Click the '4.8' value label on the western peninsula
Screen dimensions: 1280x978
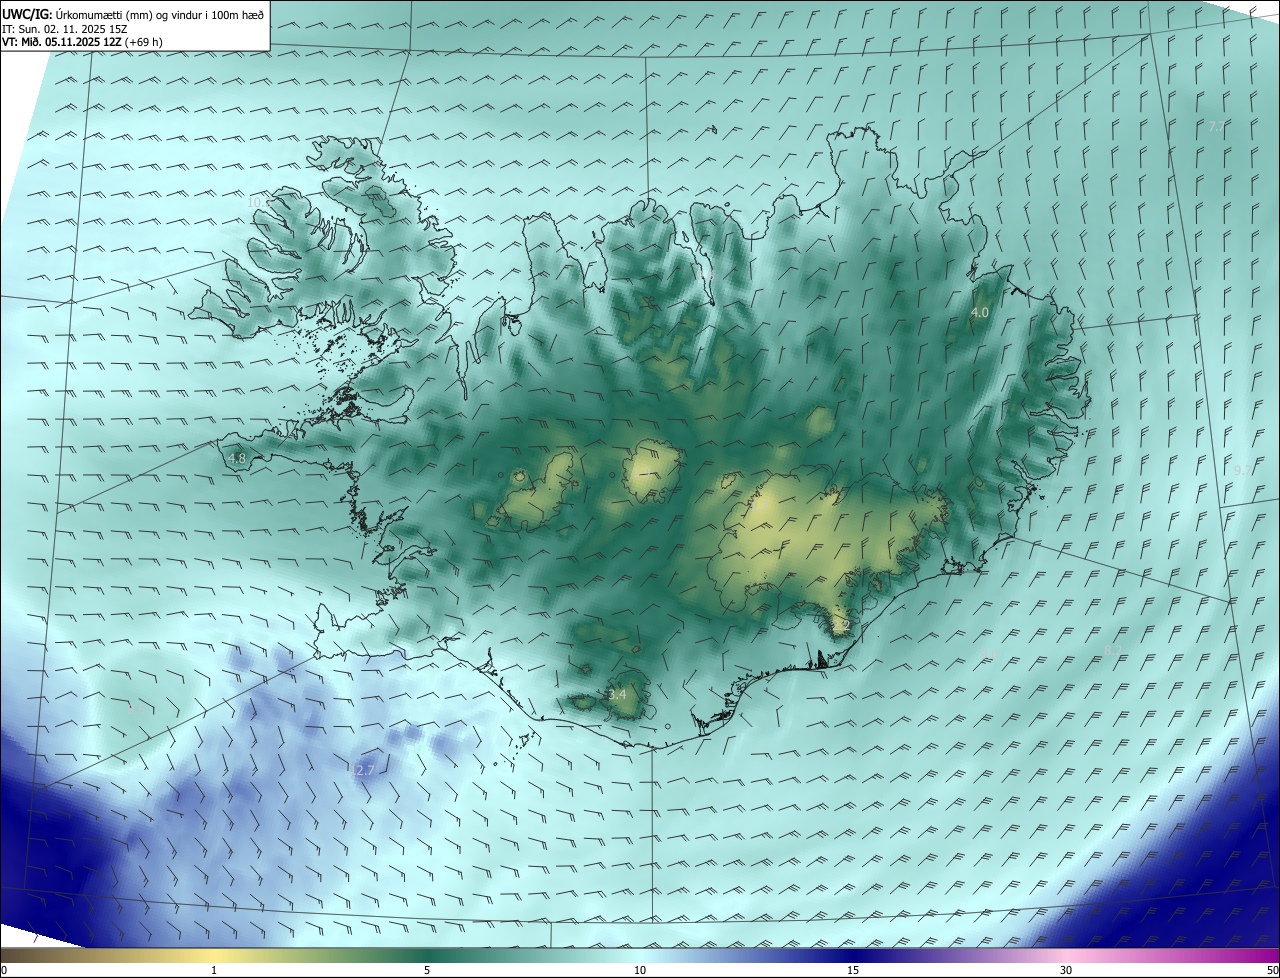pos(237,459)
